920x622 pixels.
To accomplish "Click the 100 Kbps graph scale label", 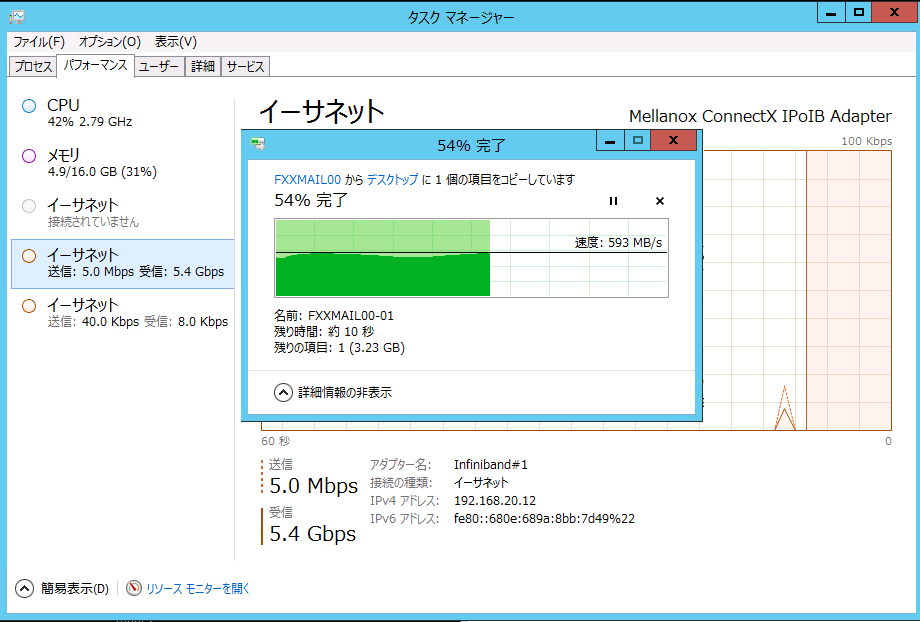I will click(x=866, y=141).
